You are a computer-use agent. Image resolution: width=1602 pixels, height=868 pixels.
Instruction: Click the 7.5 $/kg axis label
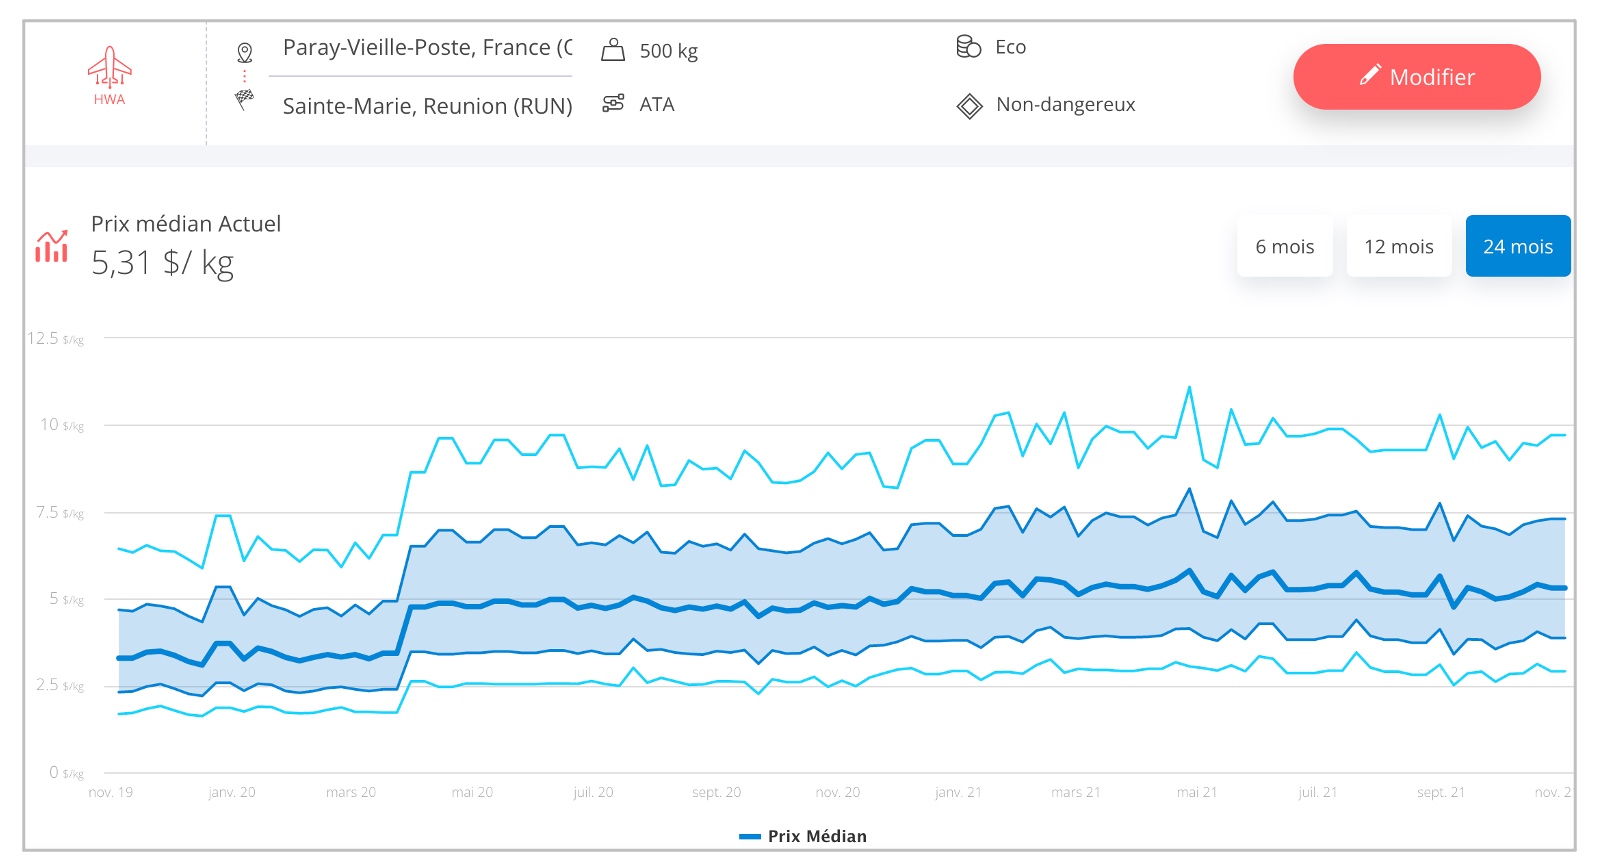pos(59,512)
